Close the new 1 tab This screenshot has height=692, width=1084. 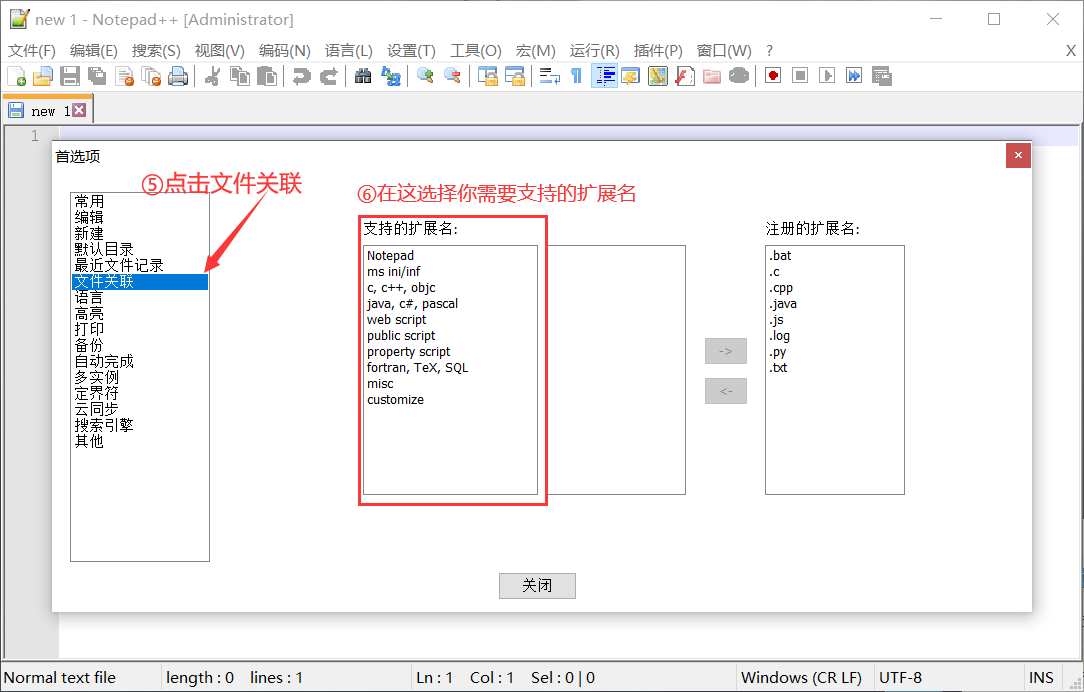pyautogui.click(x=80, y=110)
